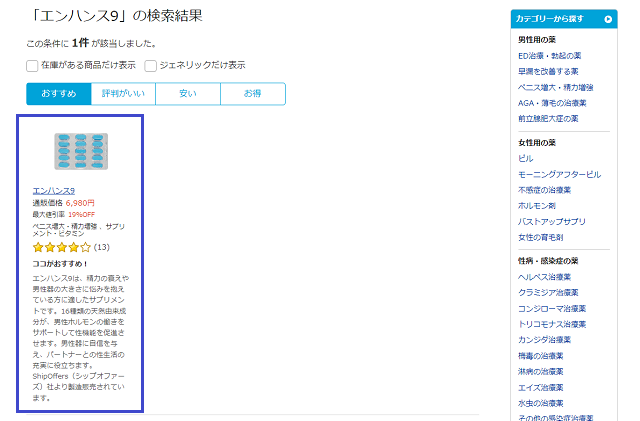This screenshot has height=421, width=640.
Task: Open エイズ治療薬 category
Action: [541, 387]
